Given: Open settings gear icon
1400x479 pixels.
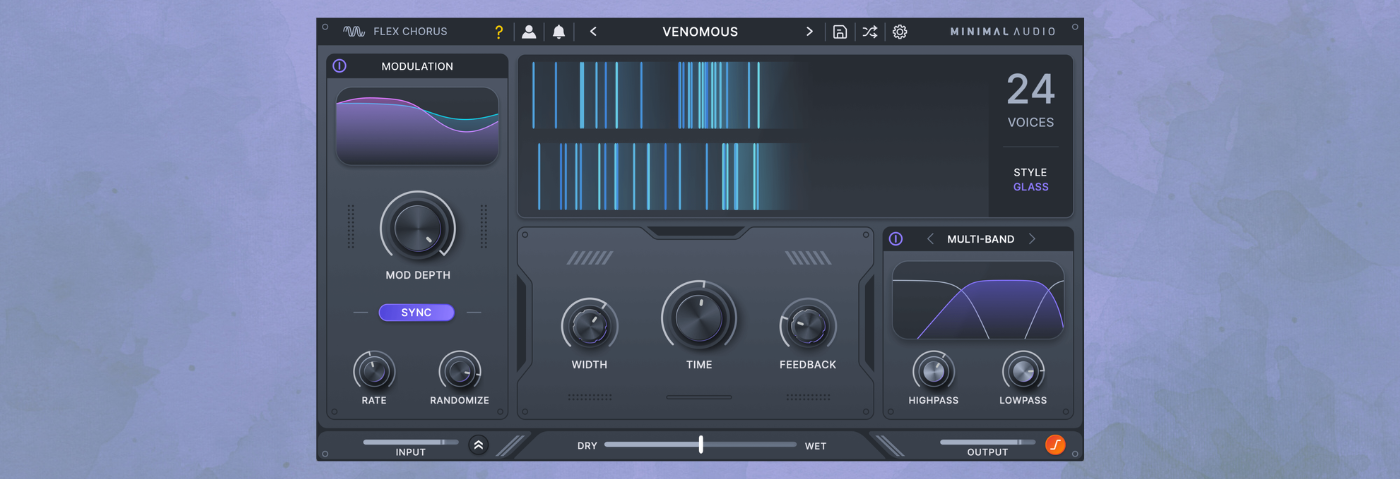Looking at the screenshot, I should coord(900,32).
